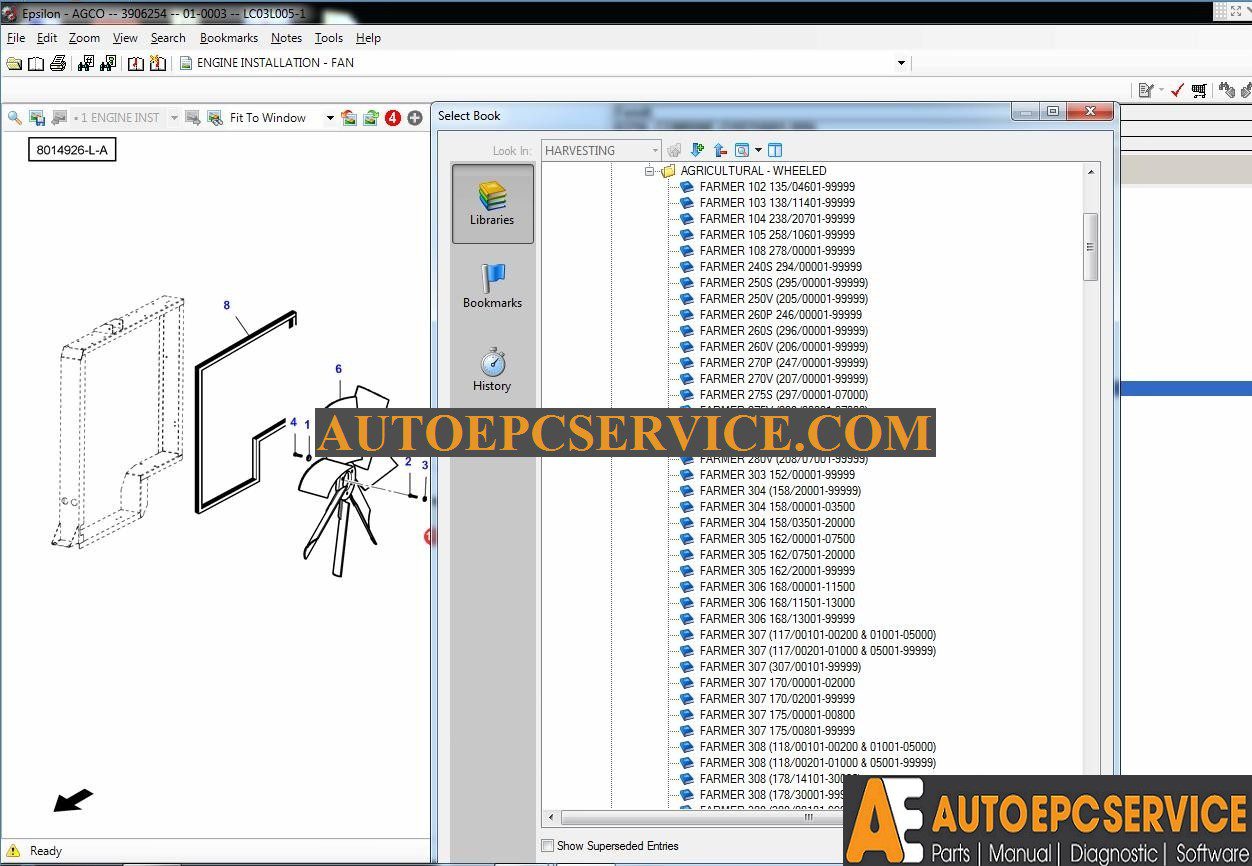
Task: Collapse the AGRICULTURAL - WHEELED tree node
Action: 649,171
